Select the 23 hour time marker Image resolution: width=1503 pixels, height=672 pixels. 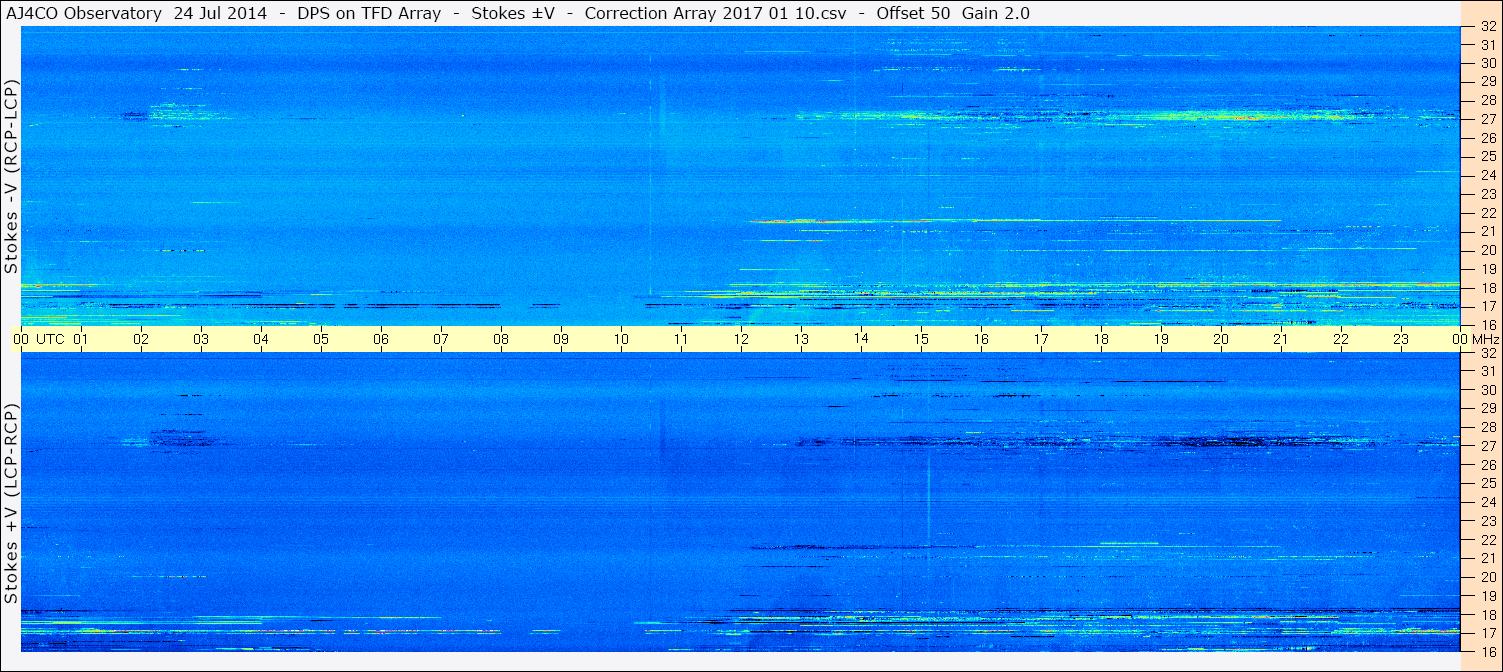pyautogui.click(x=1401, y=339)
